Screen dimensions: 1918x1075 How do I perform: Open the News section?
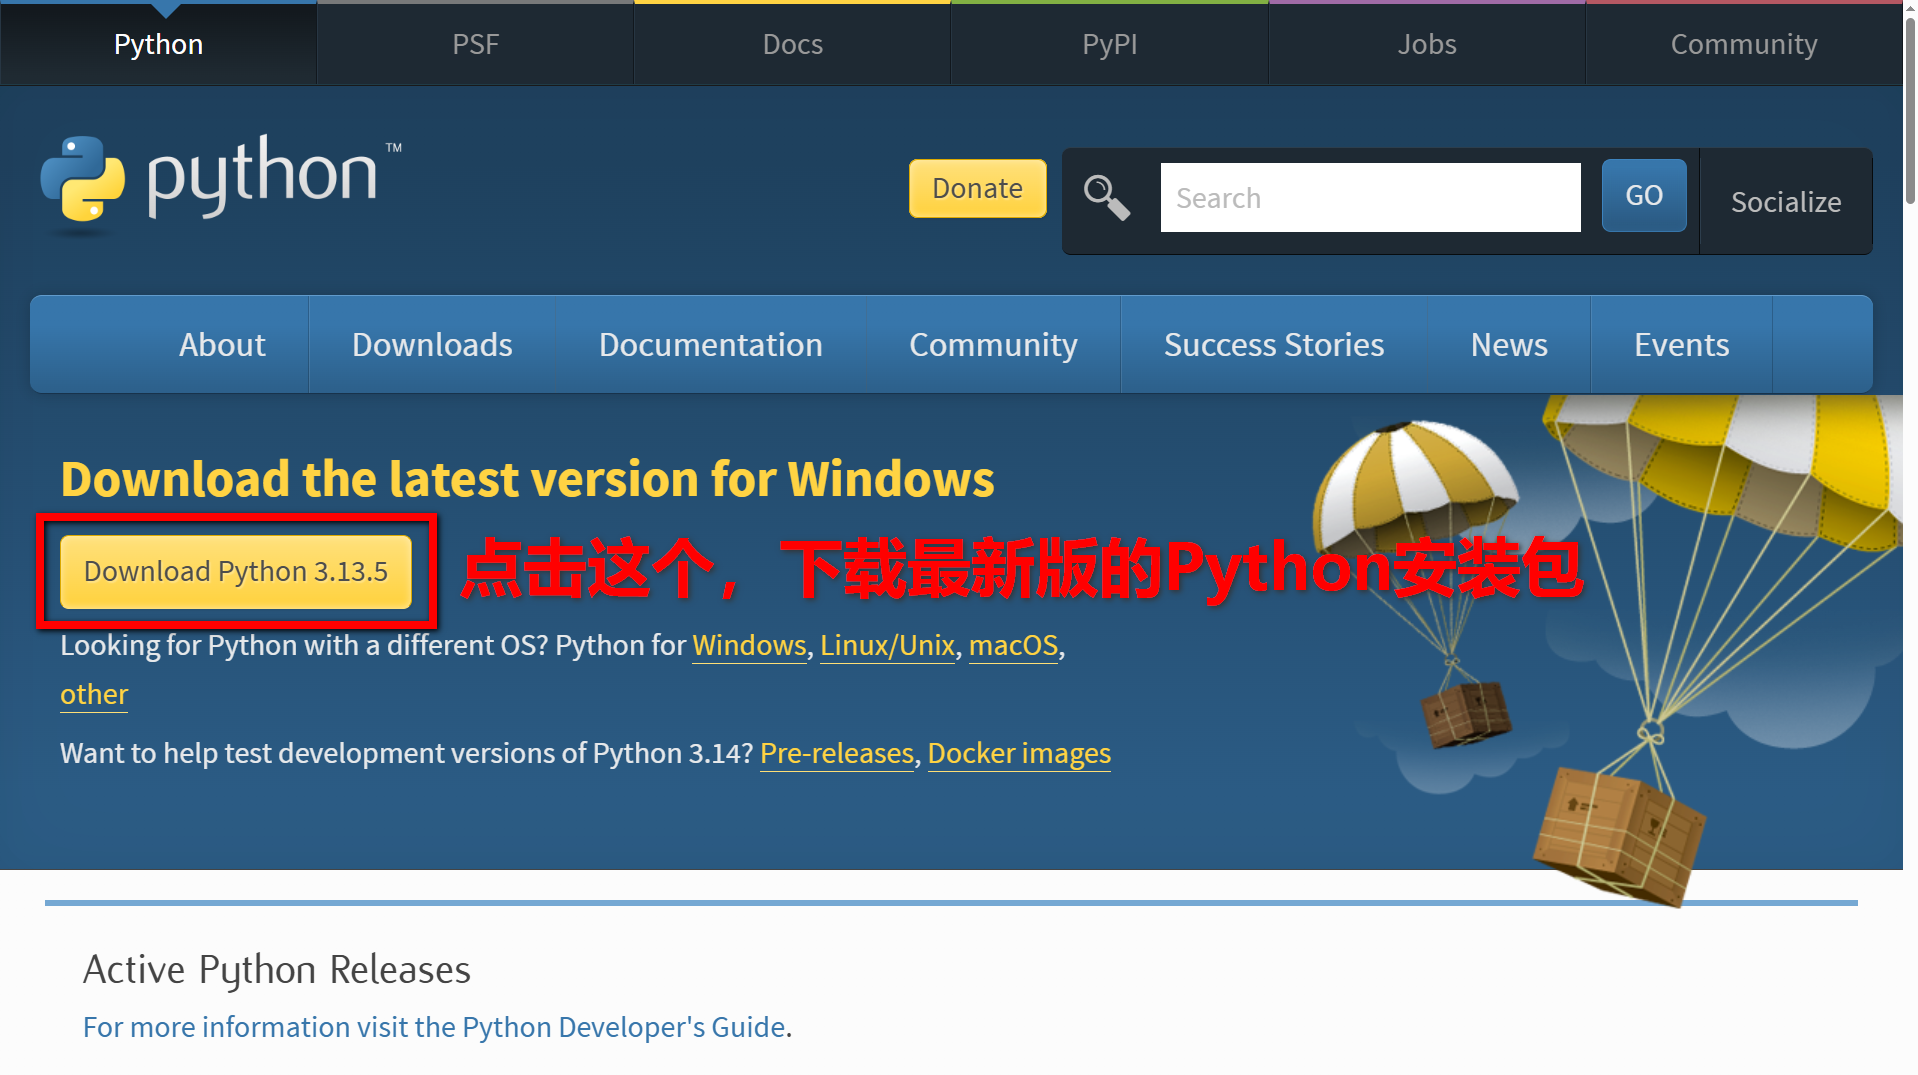tap(1509, 344)
